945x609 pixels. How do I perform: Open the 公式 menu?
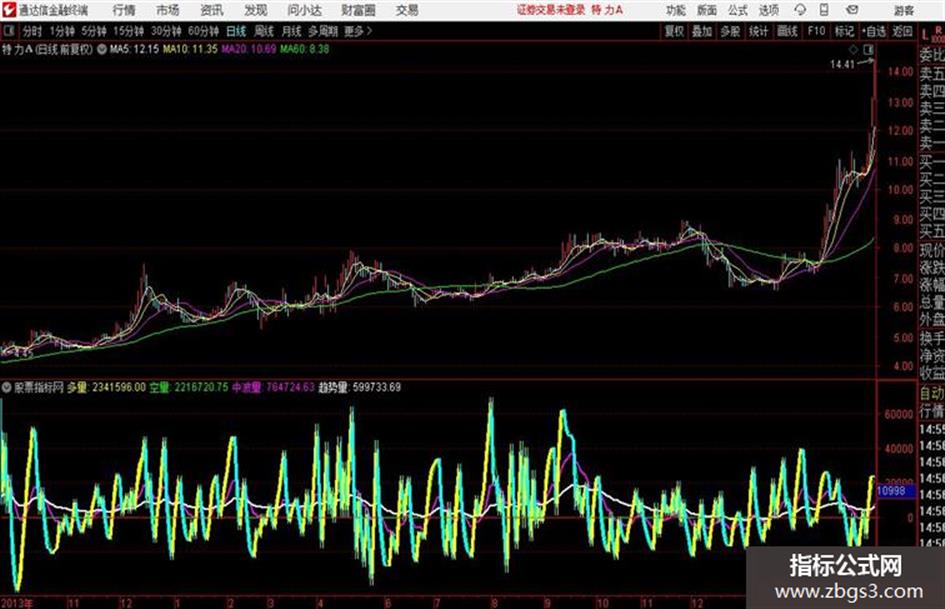coord(737,10)
